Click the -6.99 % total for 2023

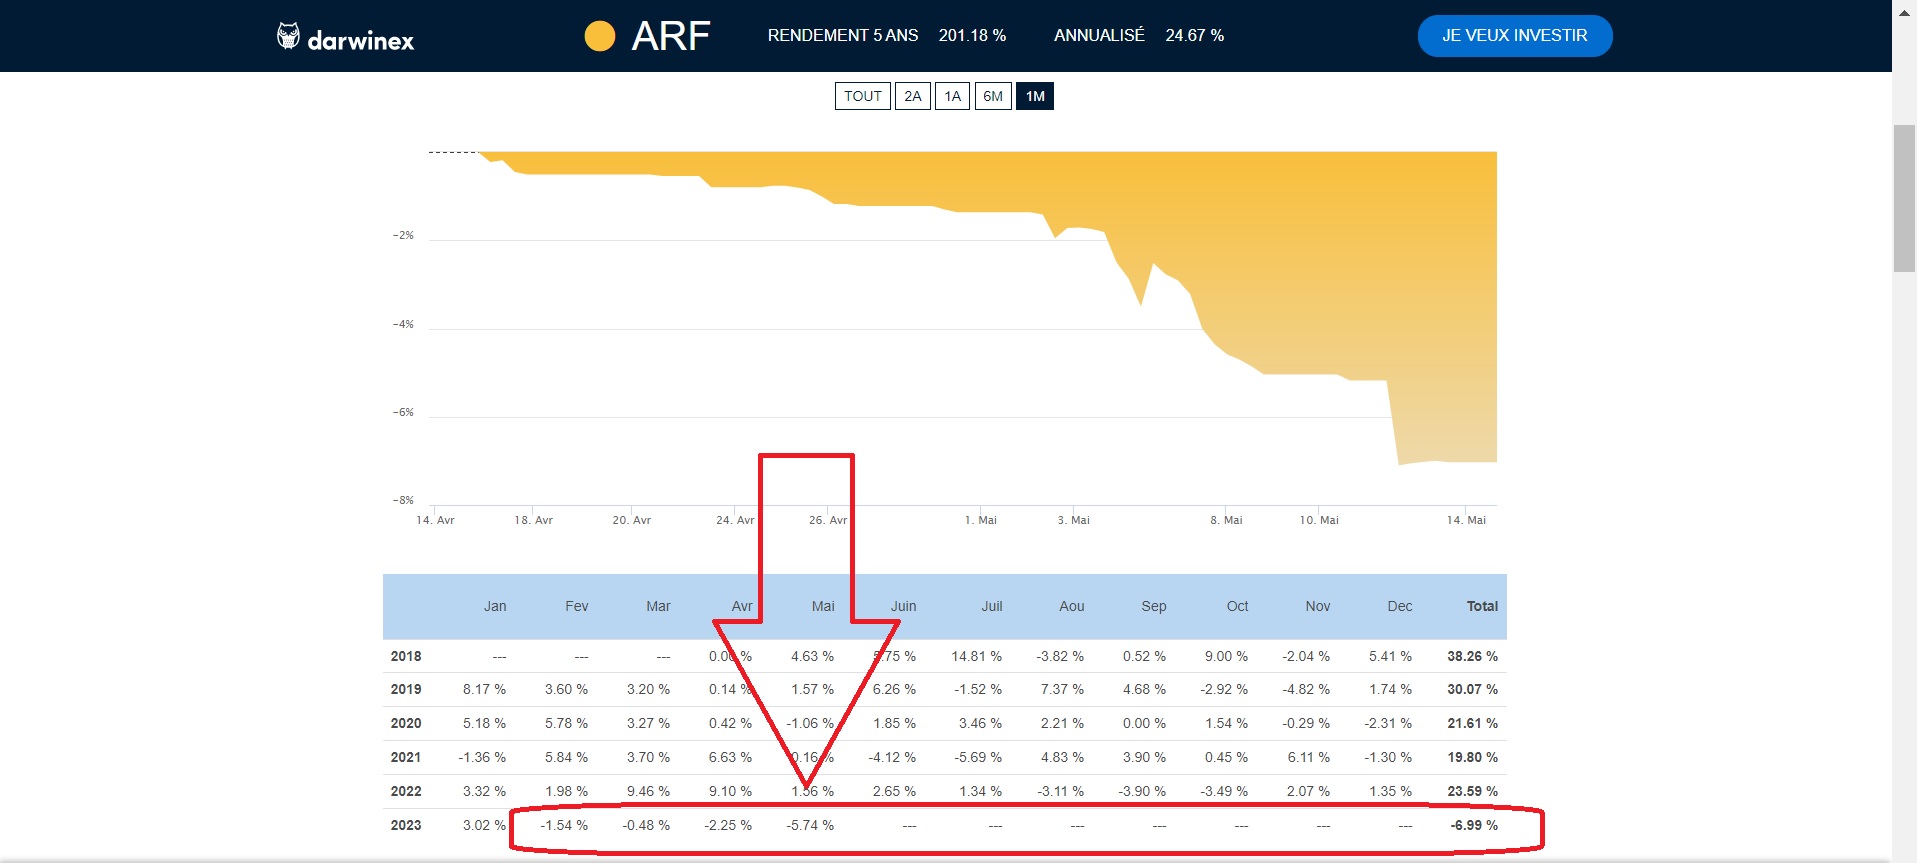click(1474, 825)
